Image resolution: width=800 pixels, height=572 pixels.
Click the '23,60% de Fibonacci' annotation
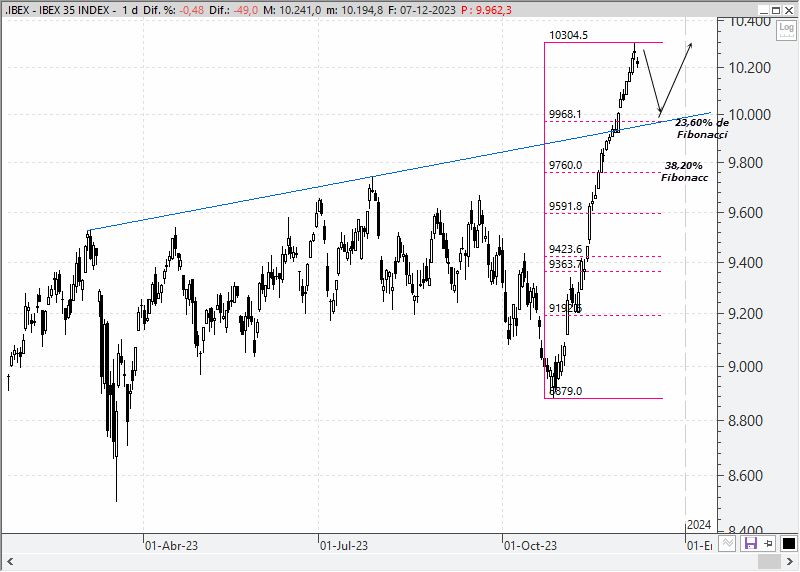click(x=702, y=129)
